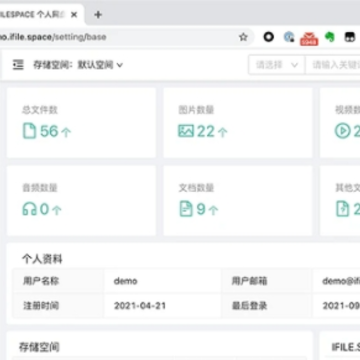Click the total file count 56
The height and width of the screenshot is (360, 360).
(x=49, y=131)
